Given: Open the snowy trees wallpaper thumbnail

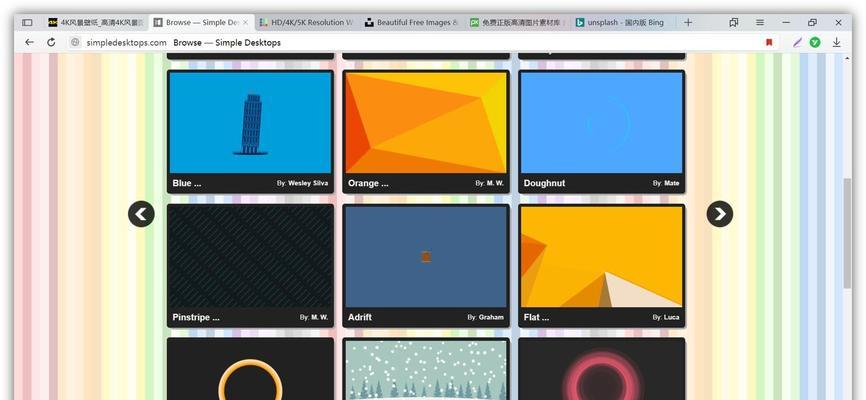Looking at the screenshot, I should pyautogui.click(x=426, y=370).
